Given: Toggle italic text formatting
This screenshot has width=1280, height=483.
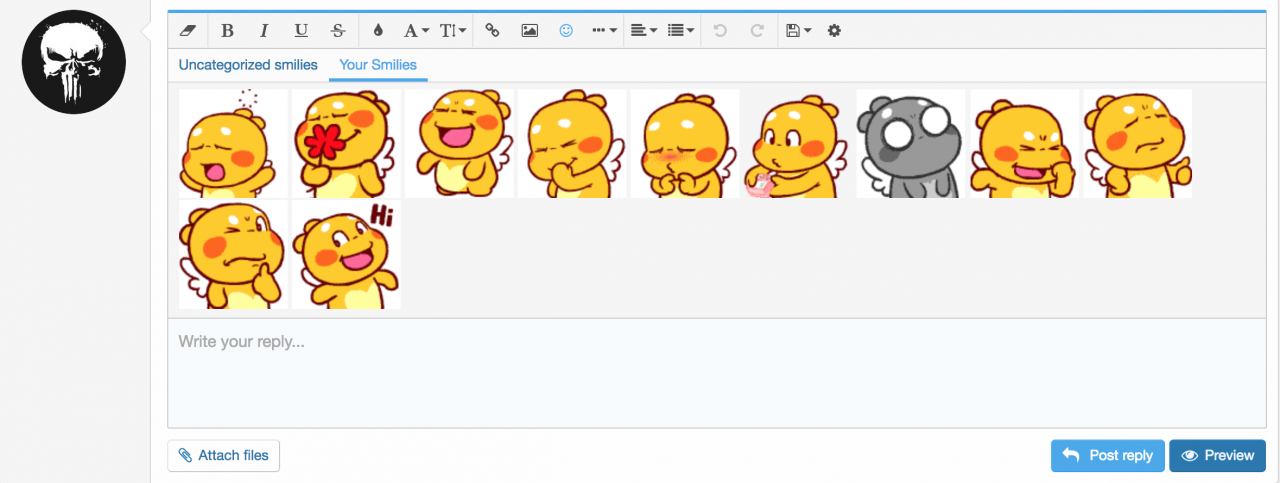Looking at the screenshot, I should [264, 31].
